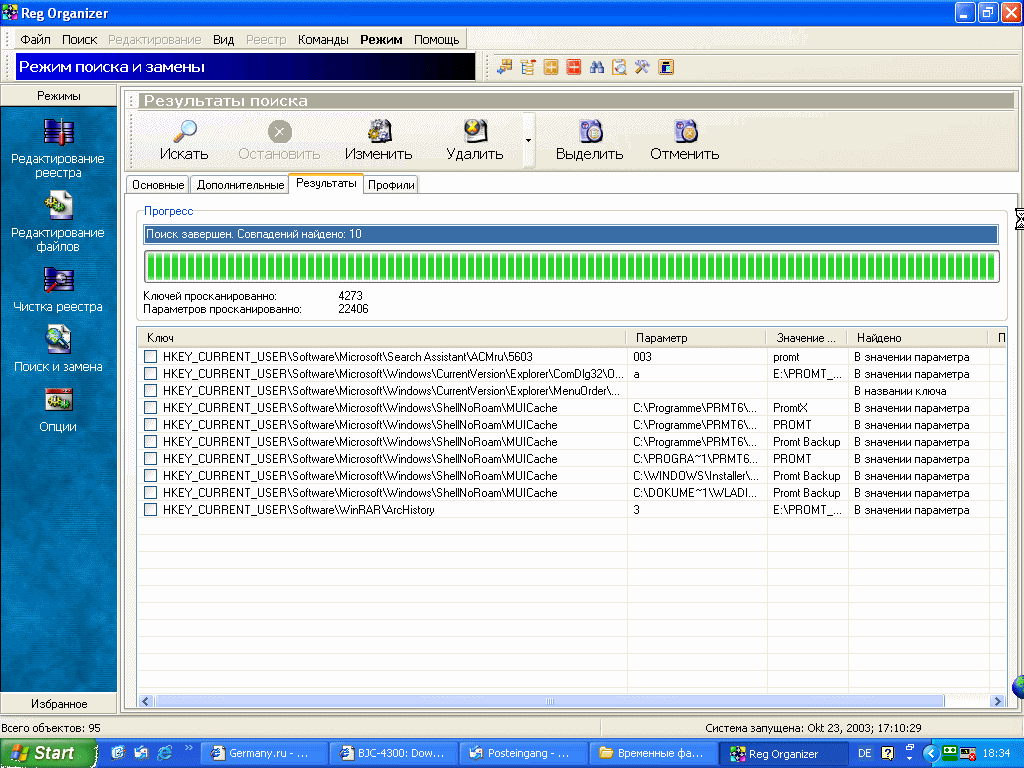Click the tree structure toolbar icon
1024x768 pixels.
pyautogui.click(x=528, y=67)
